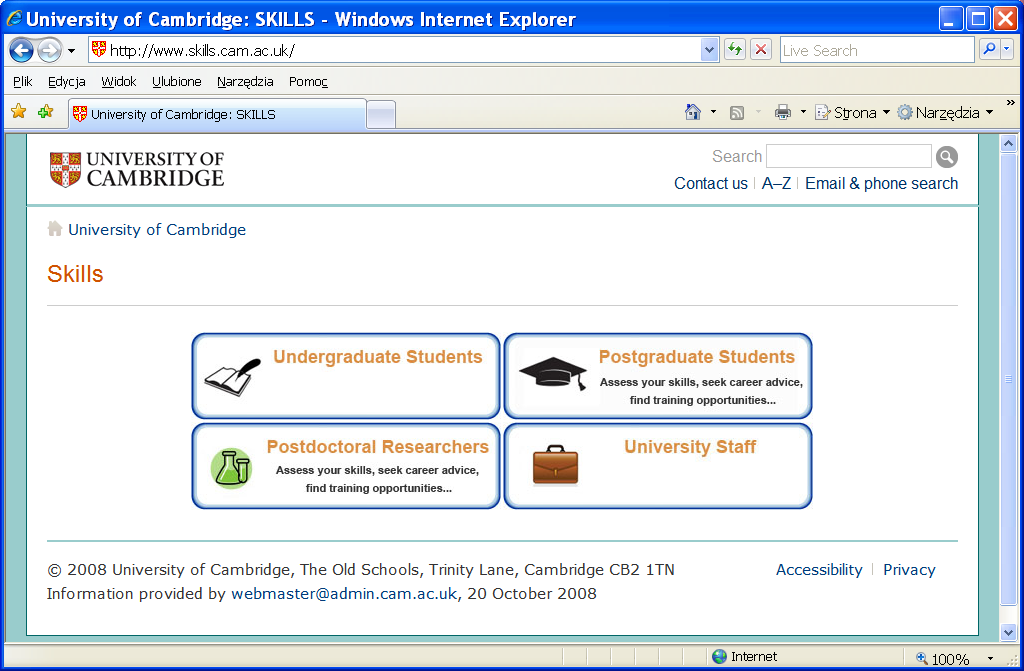Click the Live Search magnifier button
The width and height of the screenshot is (1024, 671).
coord(989,50)
